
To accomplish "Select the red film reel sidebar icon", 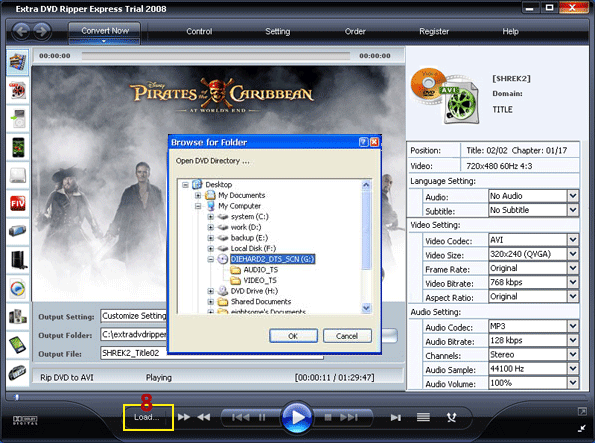I will click(x=17, y=90).
